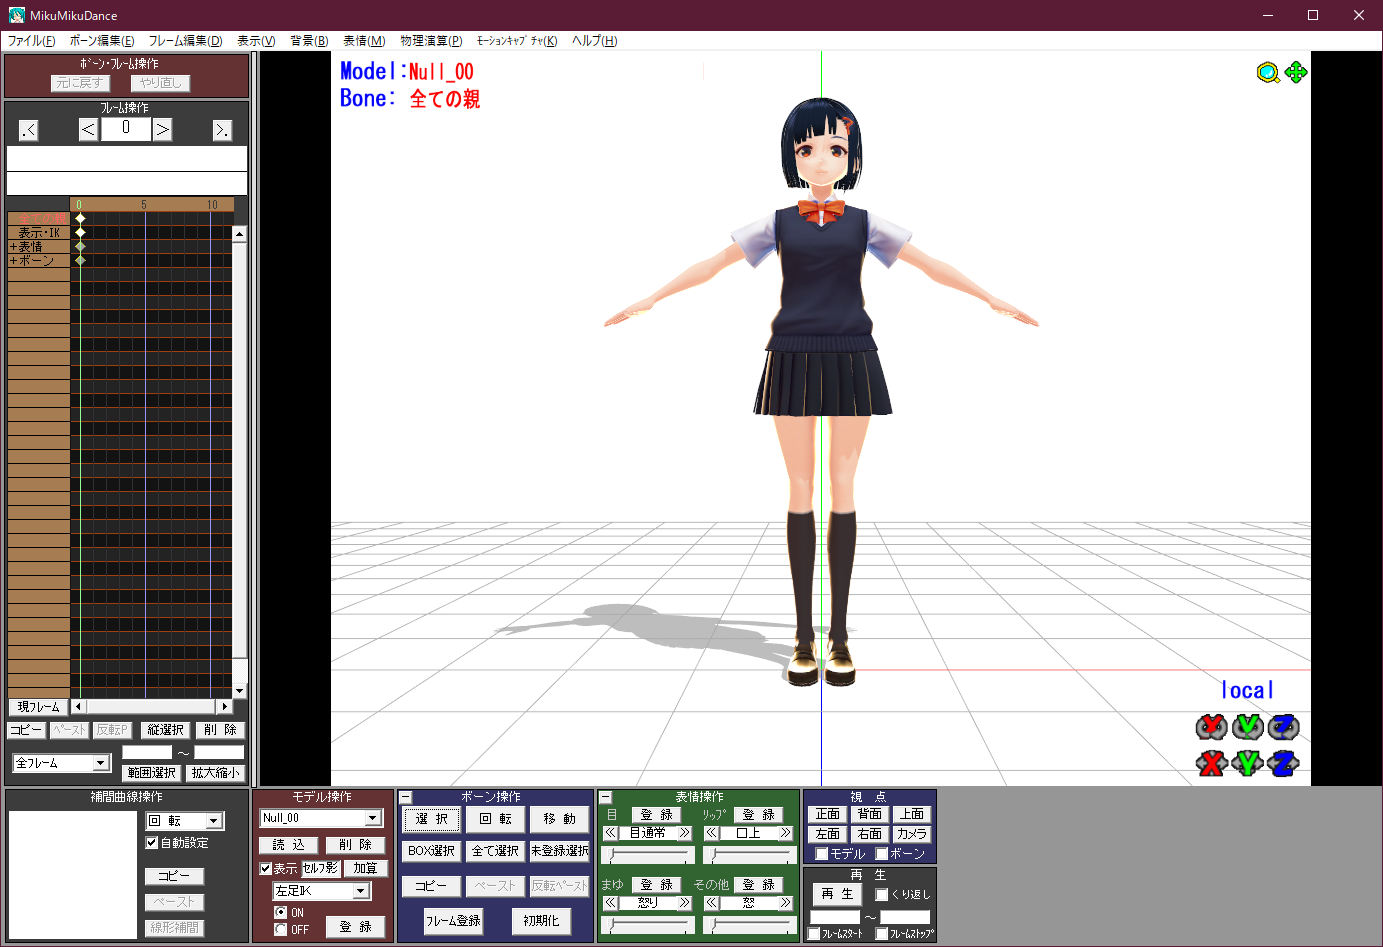Open the 物理演算(P) menu

click(x=431, y=41)
